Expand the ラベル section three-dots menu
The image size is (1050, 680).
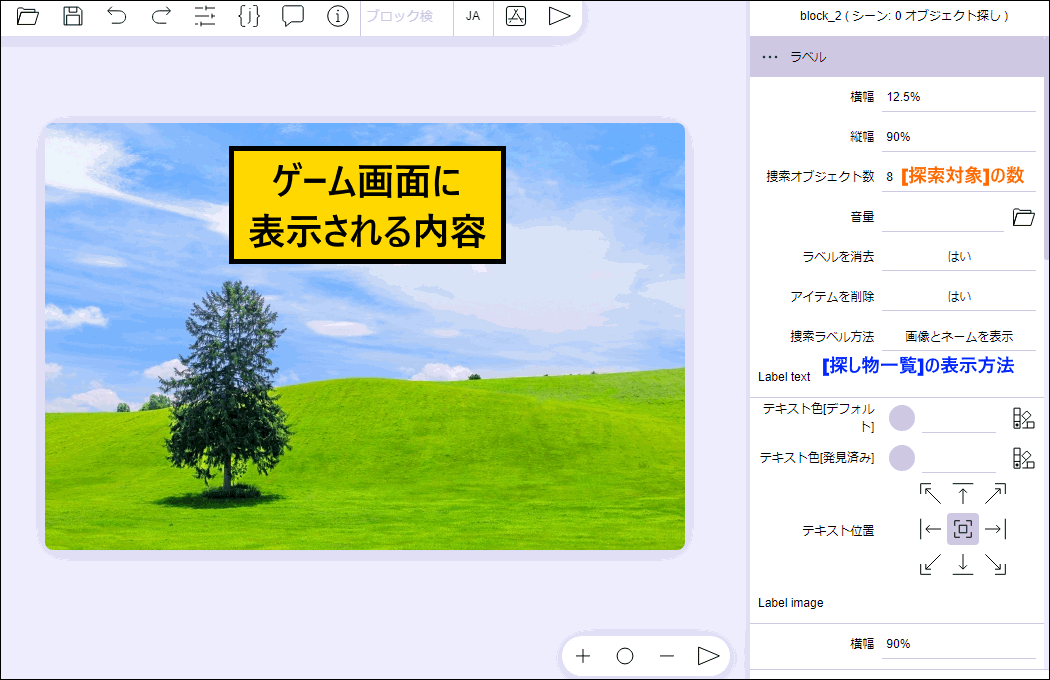[x=769, y=57]
